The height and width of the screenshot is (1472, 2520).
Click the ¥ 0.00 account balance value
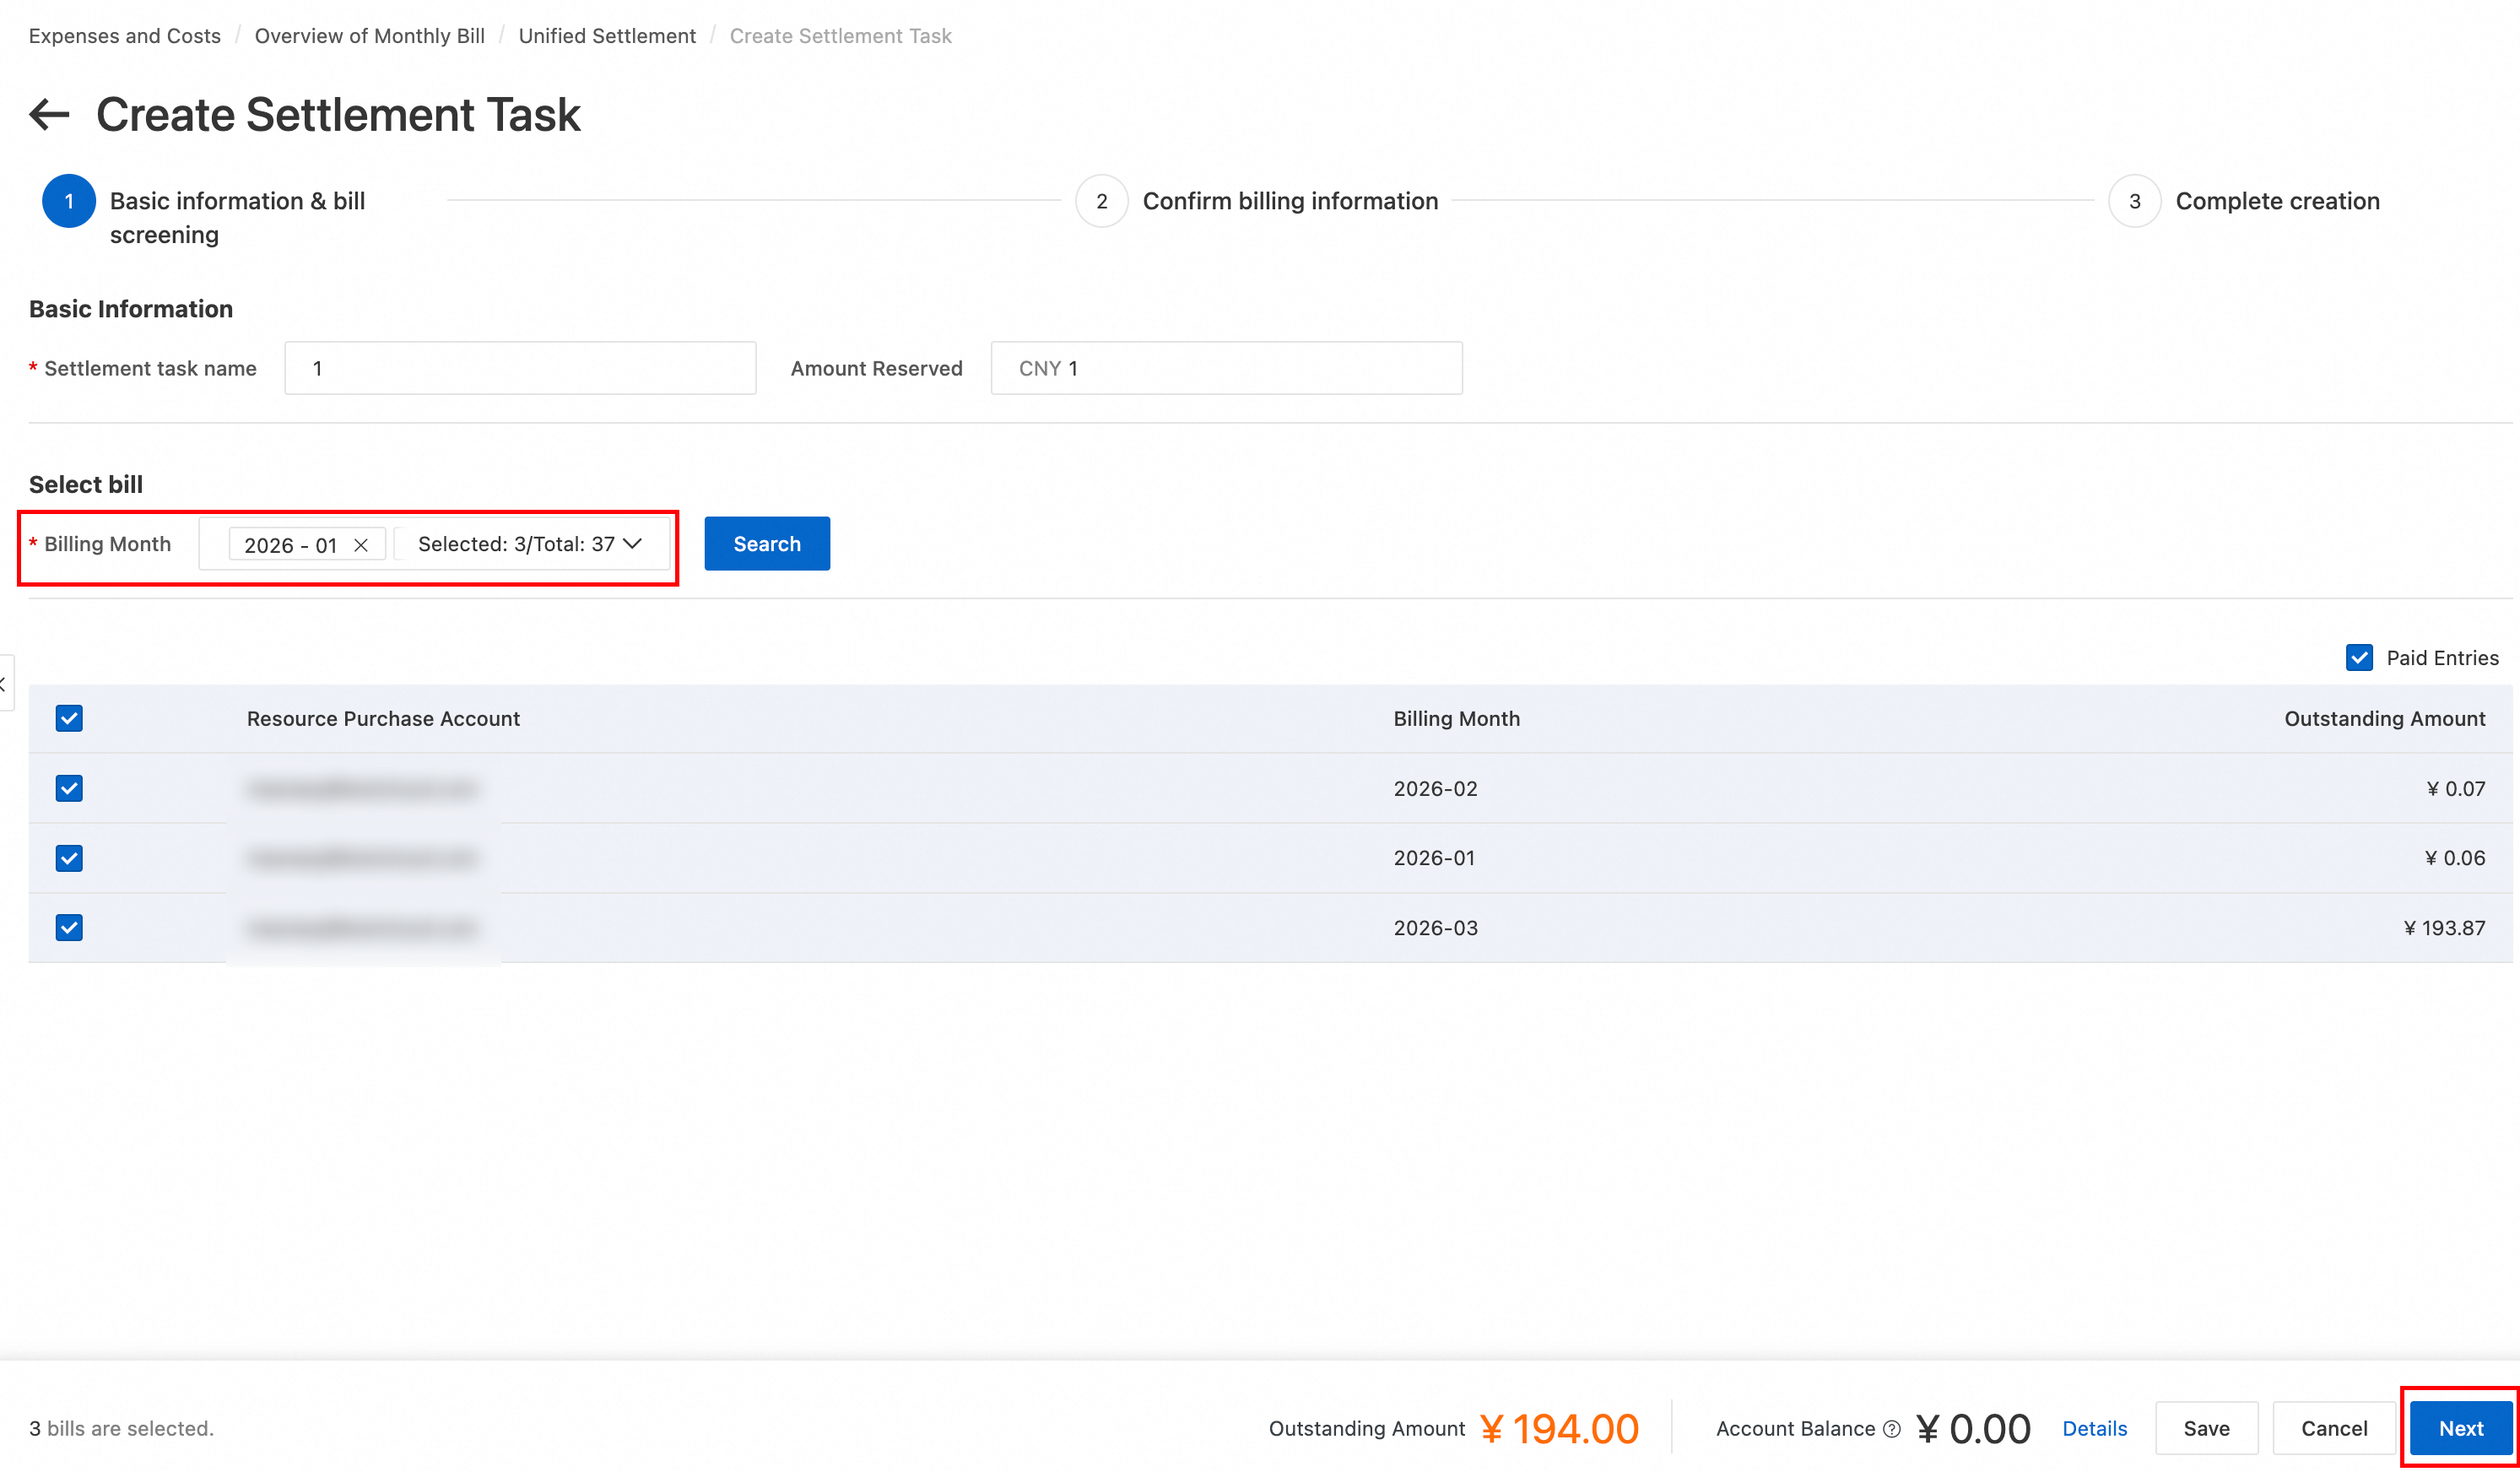[x=1973, y=1428]
